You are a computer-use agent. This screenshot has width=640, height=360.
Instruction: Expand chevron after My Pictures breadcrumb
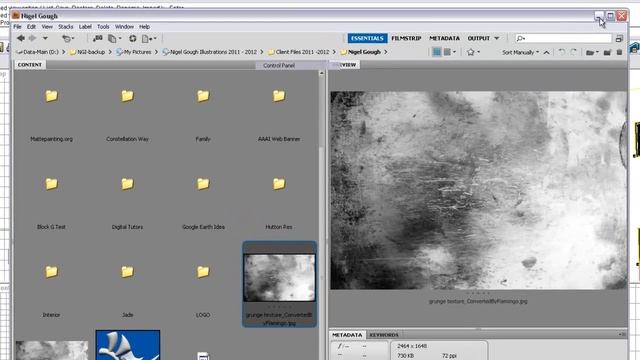pos(156,52)
